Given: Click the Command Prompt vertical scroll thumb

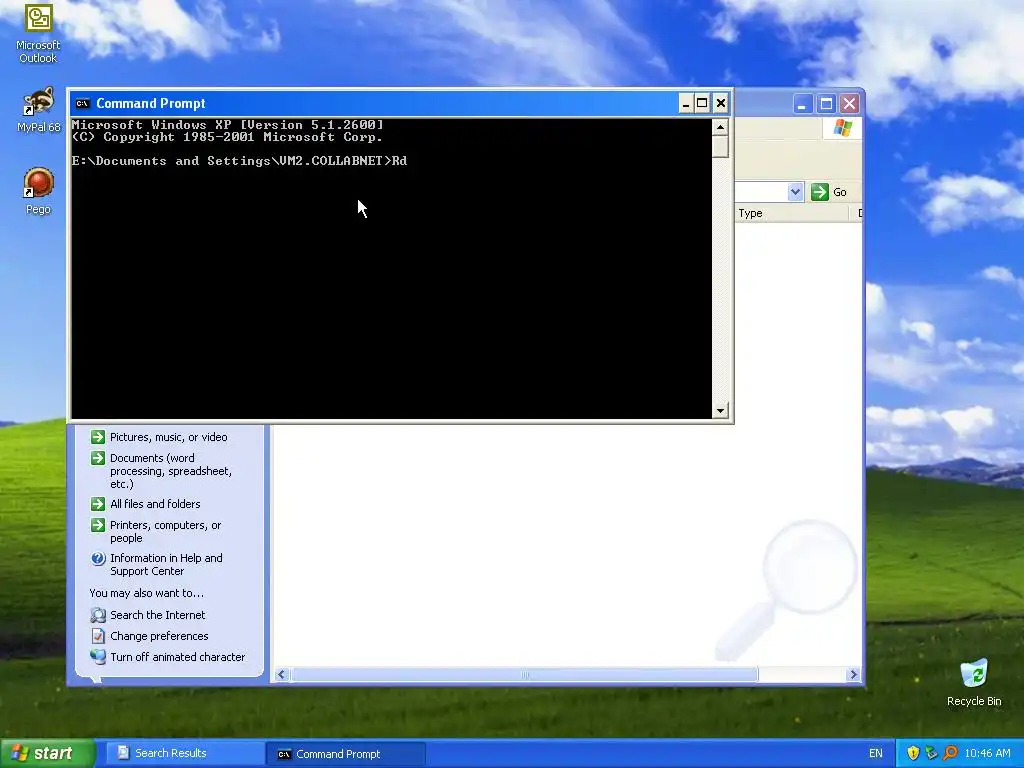Looking at the screenshot, I should (720, 146).
